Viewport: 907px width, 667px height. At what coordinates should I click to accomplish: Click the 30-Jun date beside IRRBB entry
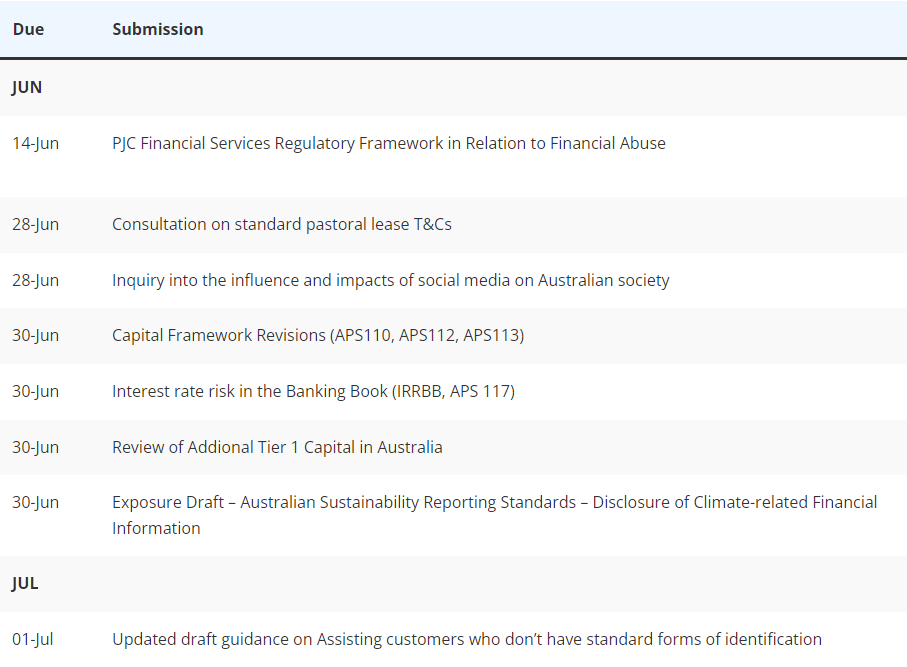[x=35, y=392]
